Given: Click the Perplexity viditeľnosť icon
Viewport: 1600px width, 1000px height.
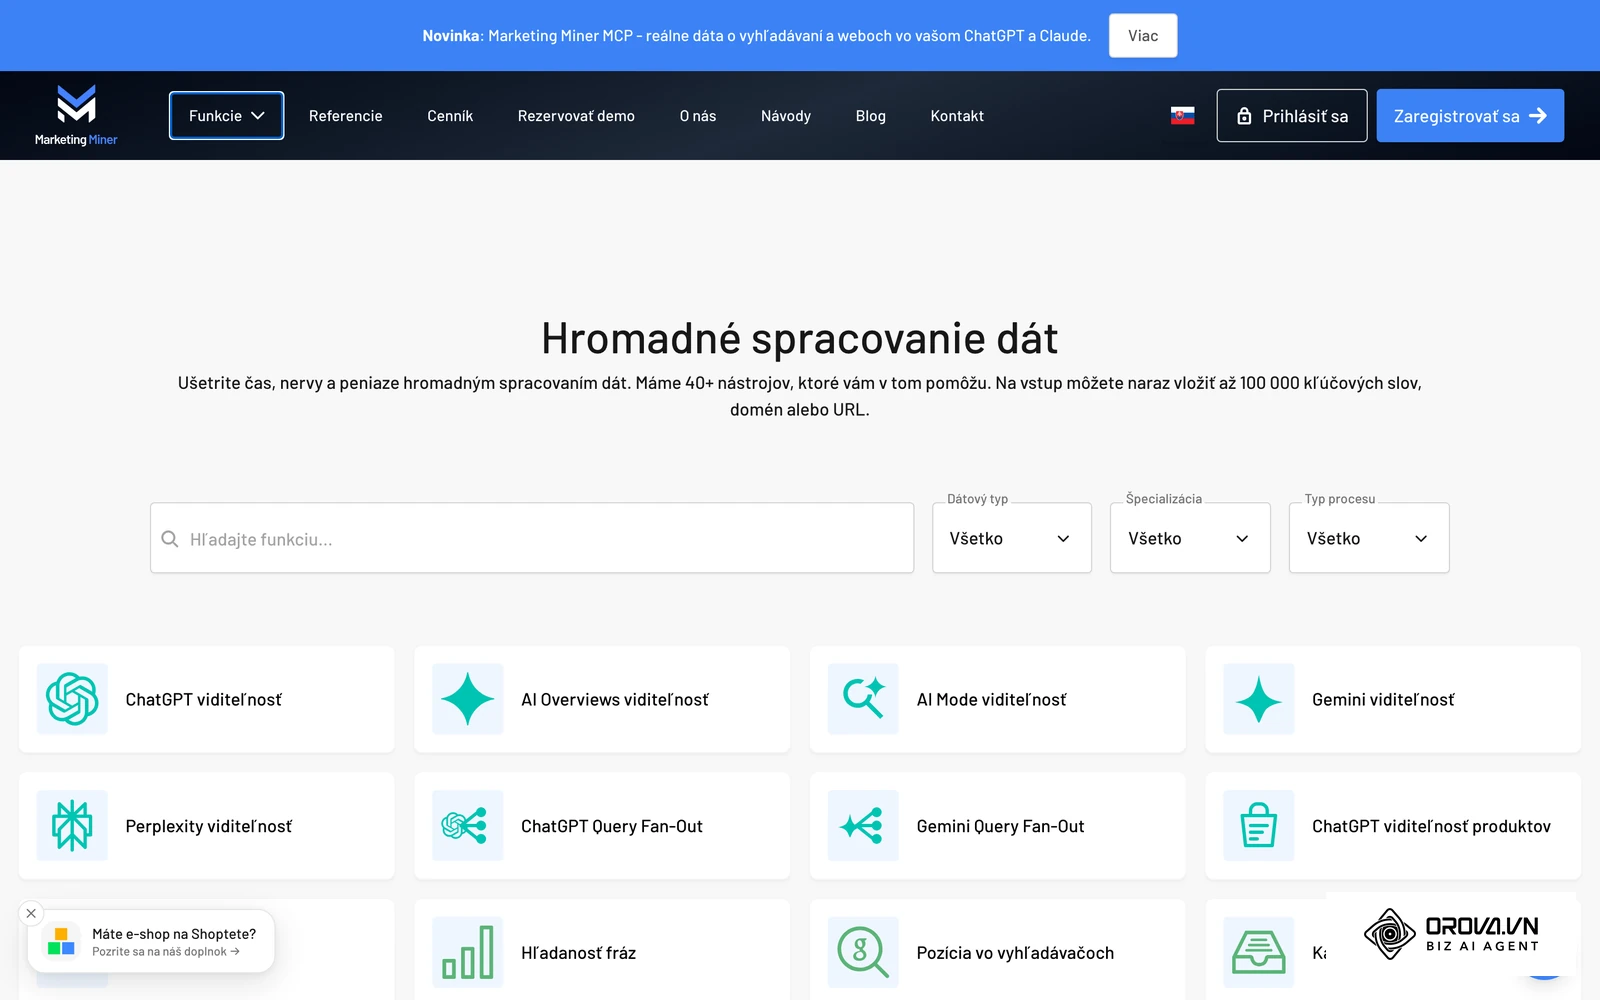Looking at the screenshot, I should (x=72, y=826).
